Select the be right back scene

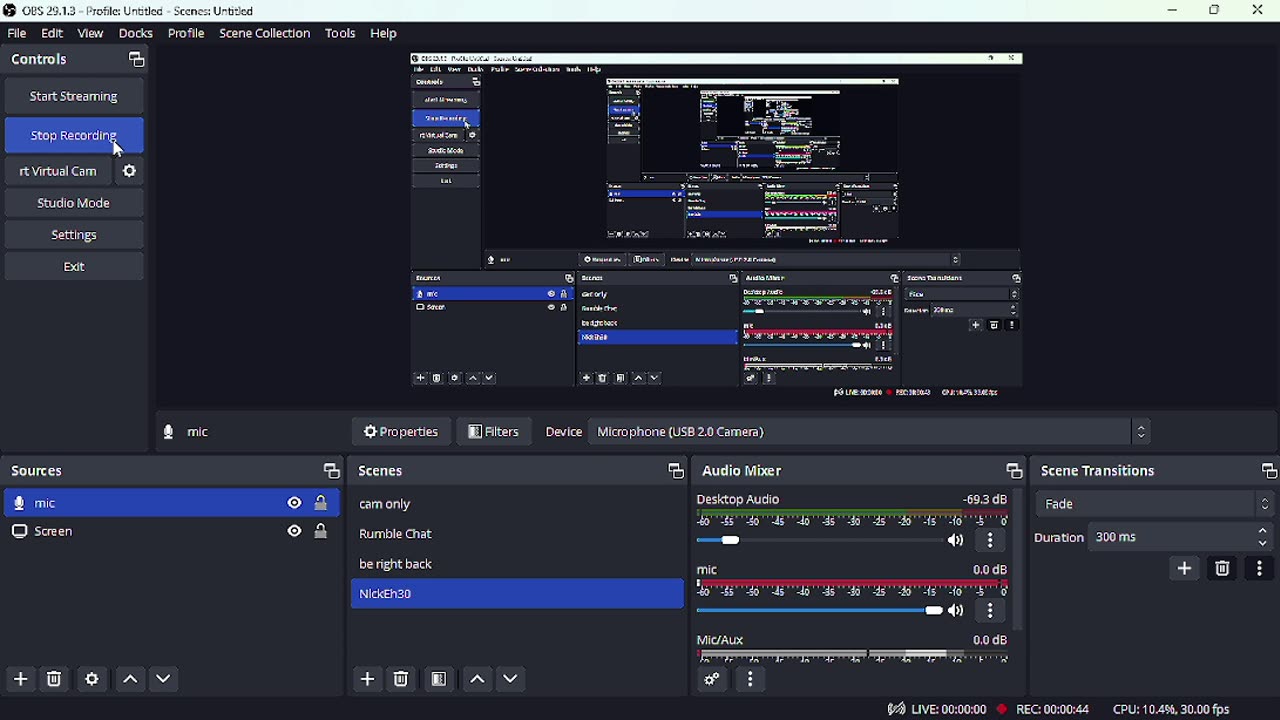pyautogui.click(x=517, y=565)
